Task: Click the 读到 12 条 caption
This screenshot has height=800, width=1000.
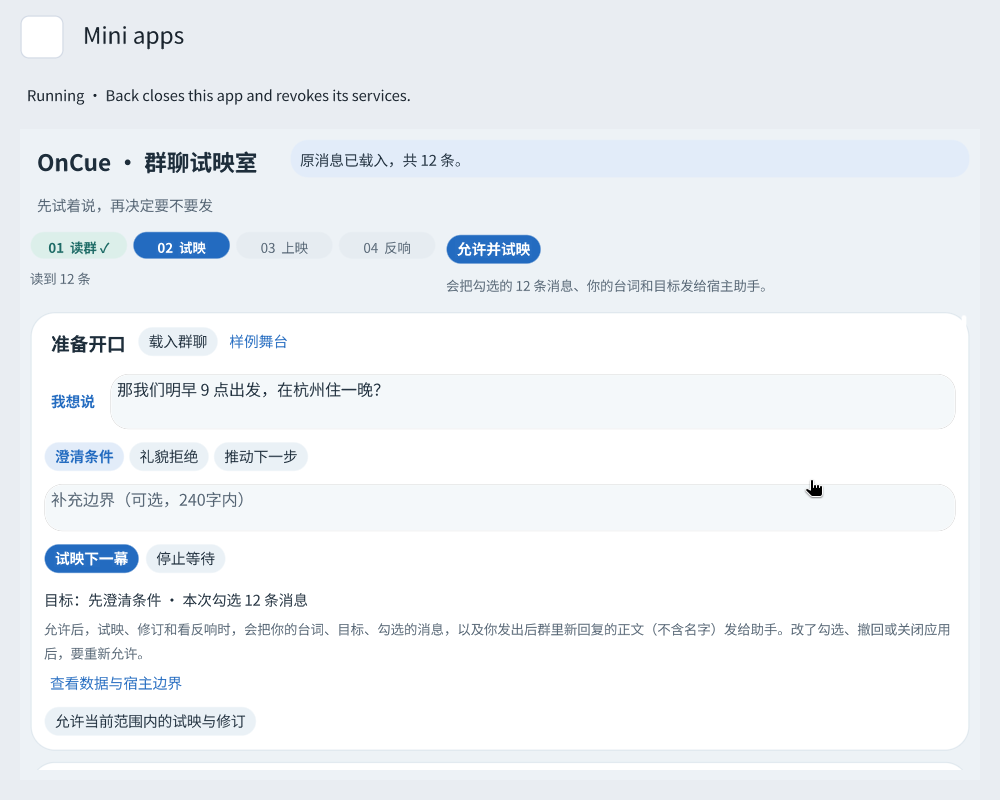Action: (x=61, y=279)
